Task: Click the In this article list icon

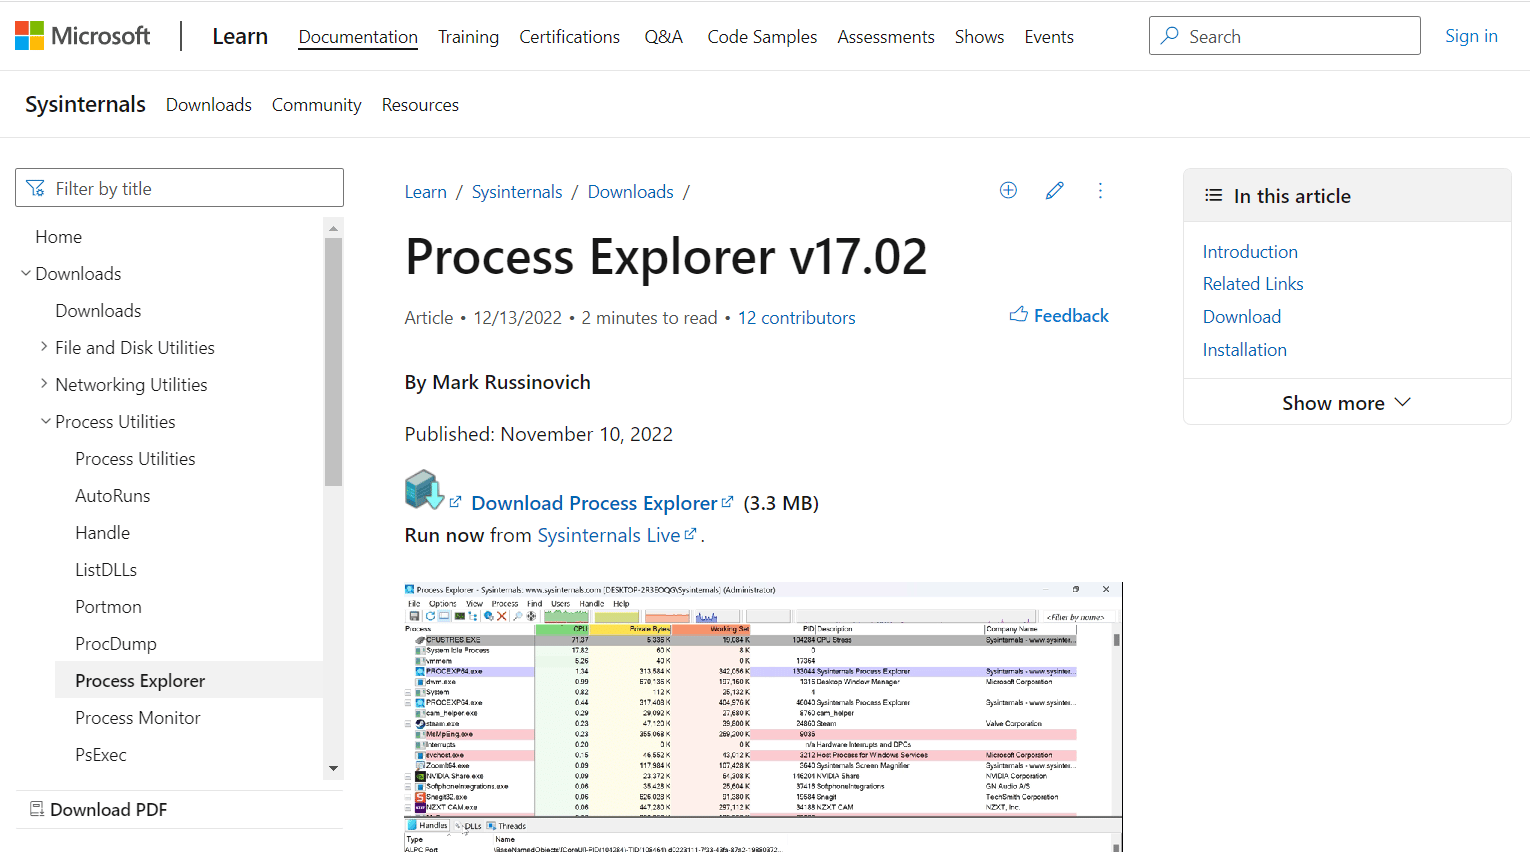Action: (1213, 195)
